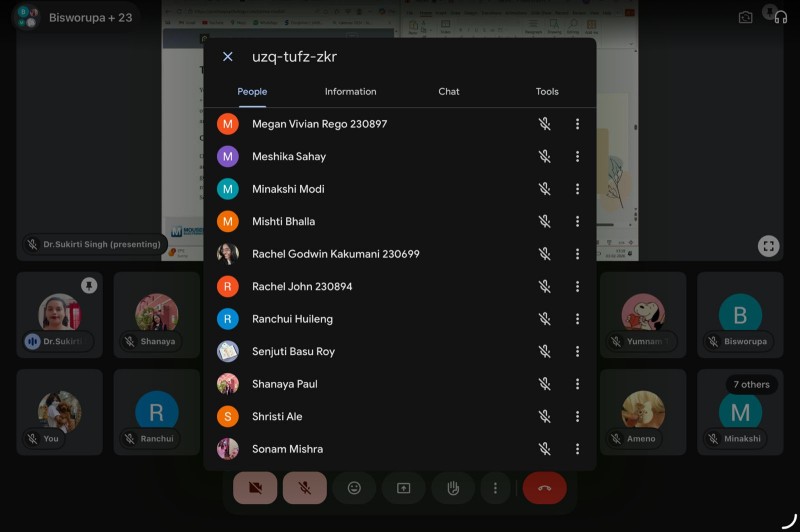Open the Tools tab
Image resolution: width=800 pixels, height=532 pixels.
547,92
